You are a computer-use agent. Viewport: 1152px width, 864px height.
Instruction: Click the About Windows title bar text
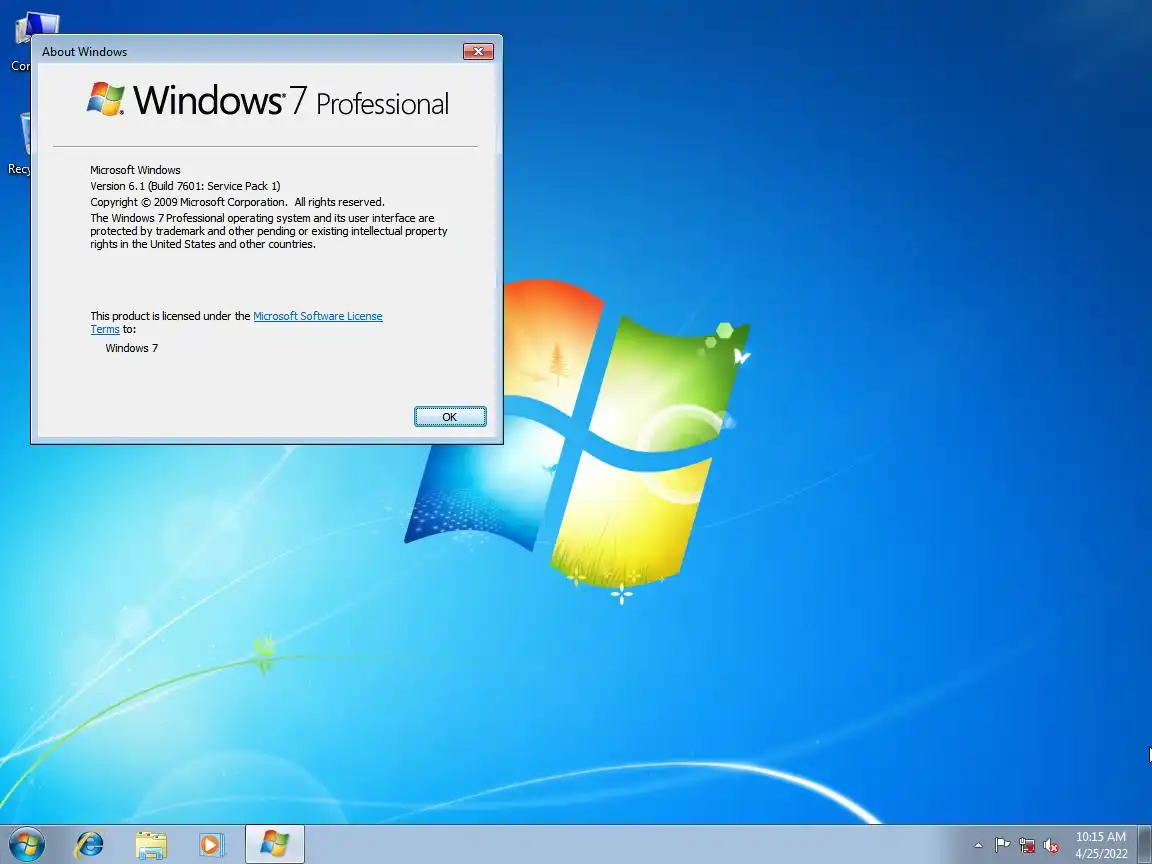tap(84, 51)
